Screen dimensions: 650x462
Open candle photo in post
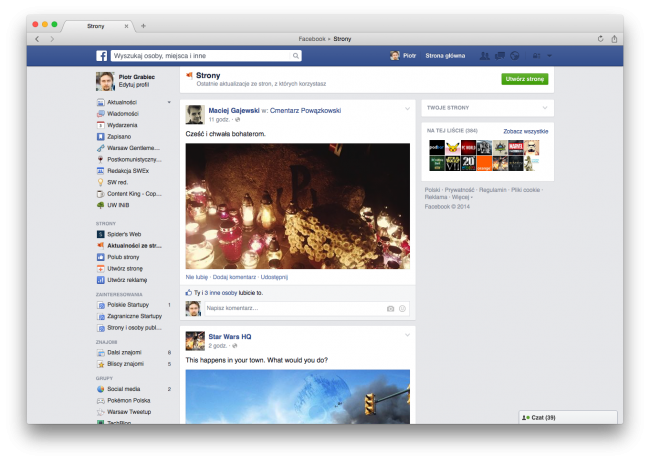pyautogui.click(x=298, y=206)
